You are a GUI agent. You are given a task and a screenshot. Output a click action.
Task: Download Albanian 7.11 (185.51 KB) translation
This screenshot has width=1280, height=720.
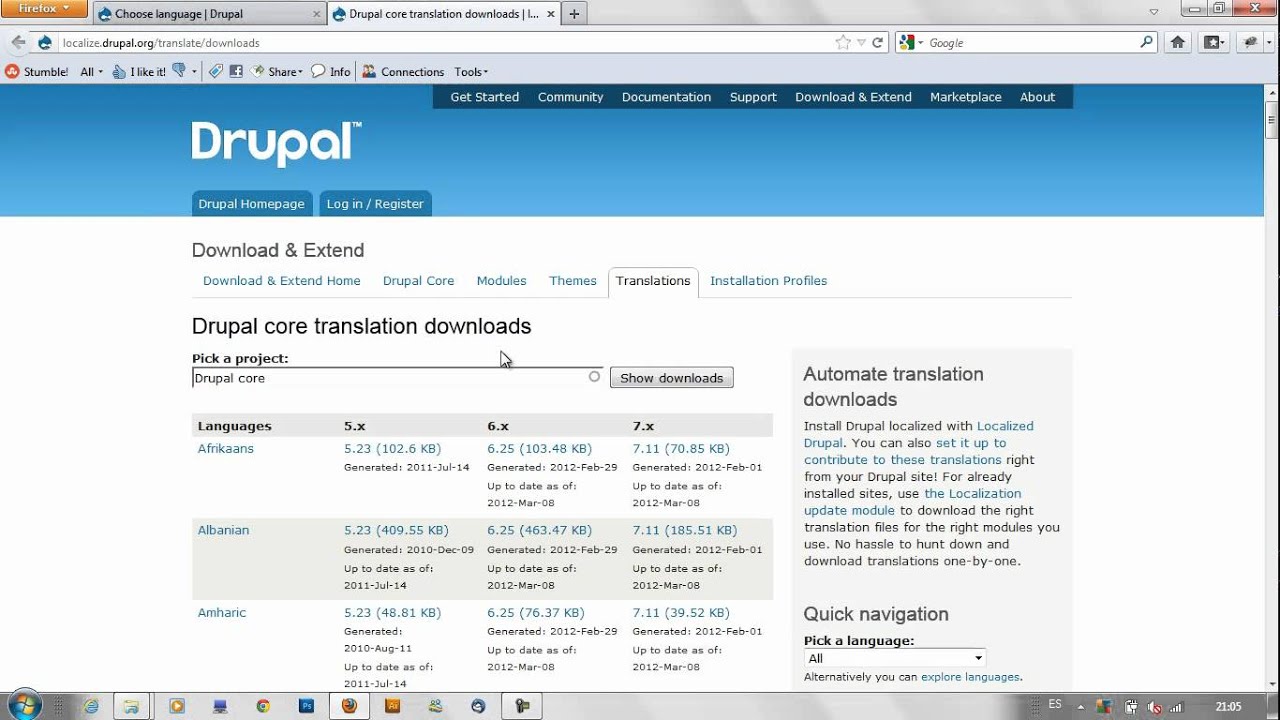click(x=685, y=531)
